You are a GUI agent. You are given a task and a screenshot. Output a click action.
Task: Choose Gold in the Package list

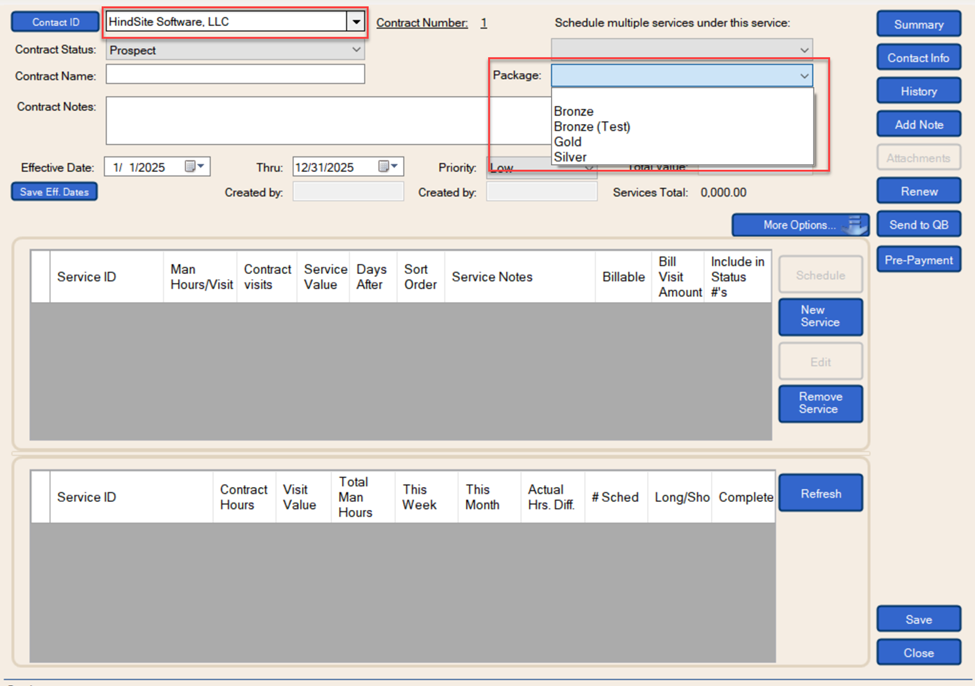coord(568,142)
